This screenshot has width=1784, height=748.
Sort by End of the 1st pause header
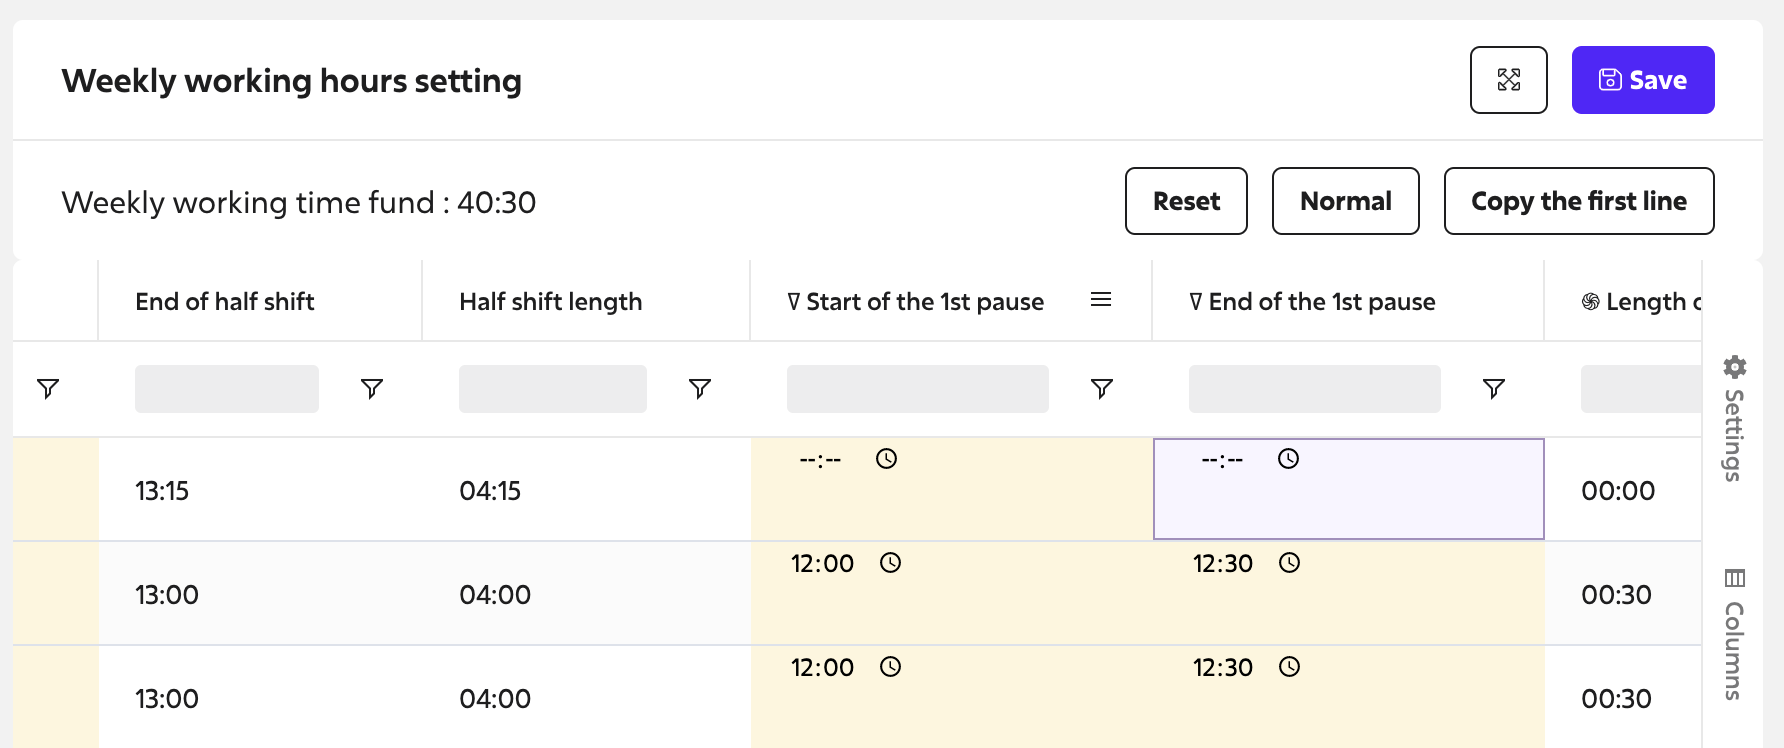point(1321,301)
